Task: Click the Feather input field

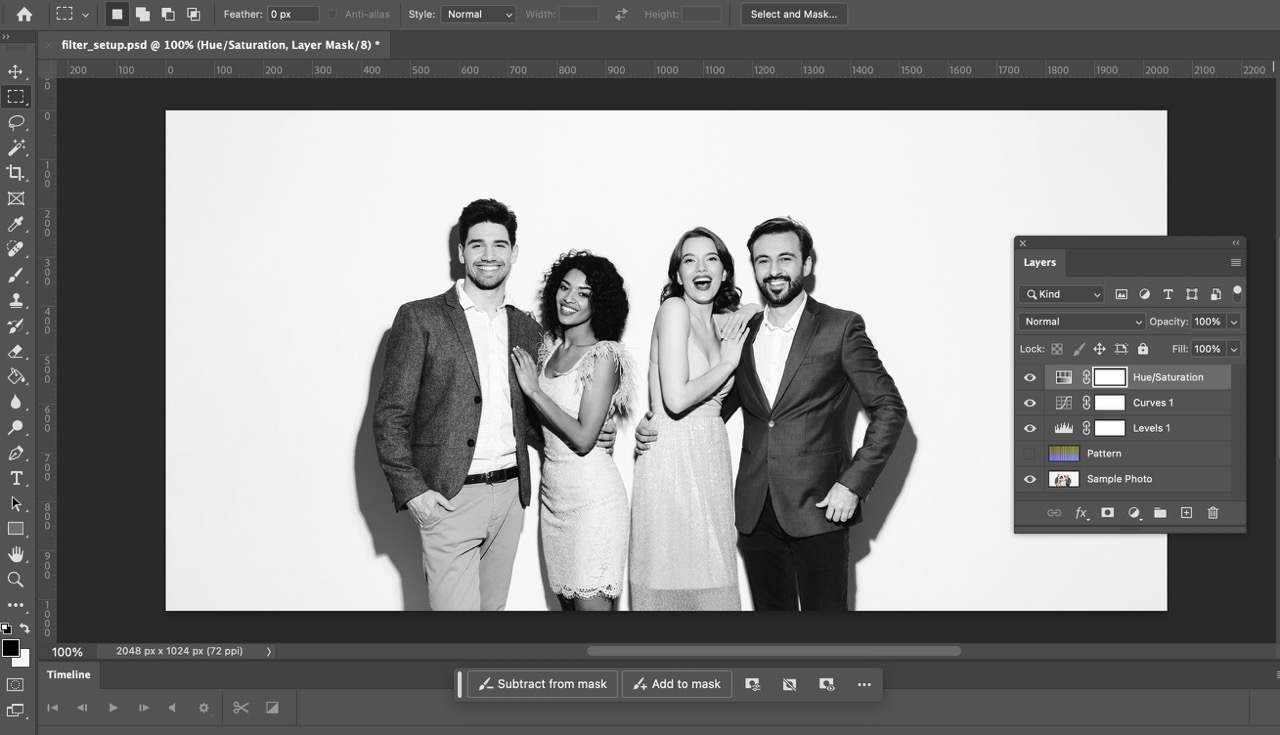Action: 292,14
